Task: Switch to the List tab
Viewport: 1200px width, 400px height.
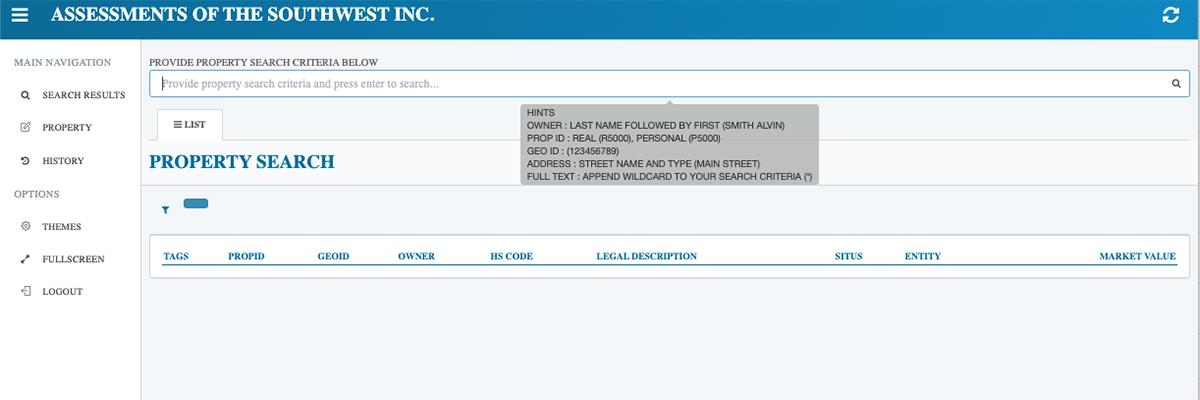Action: point(189,125)
